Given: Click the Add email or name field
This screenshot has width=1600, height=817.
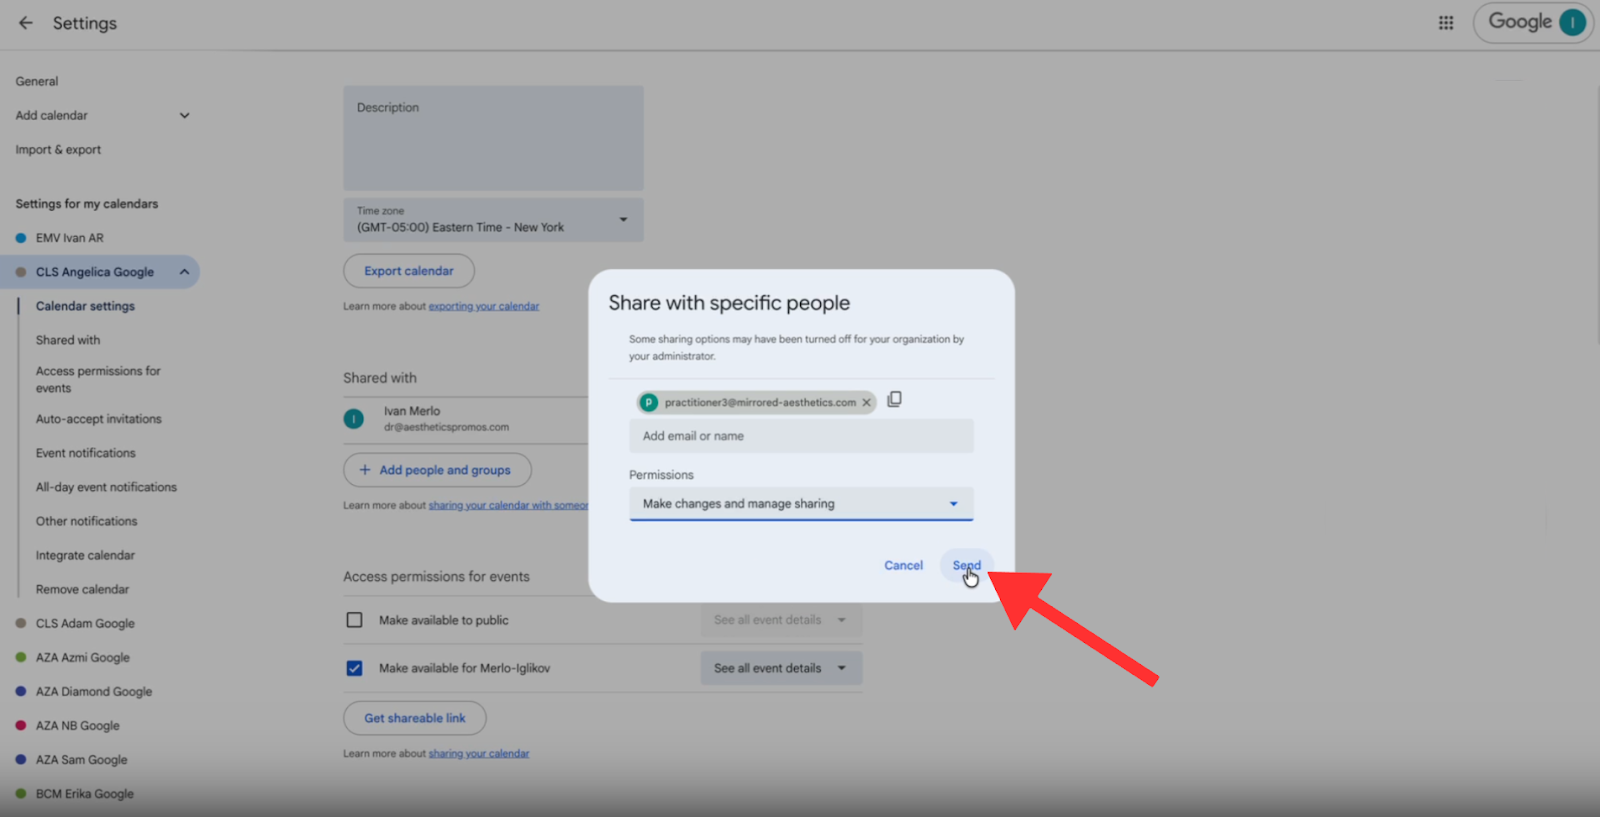Looking at the screenshot, I should pyautogui.click(x=801, y=436).
